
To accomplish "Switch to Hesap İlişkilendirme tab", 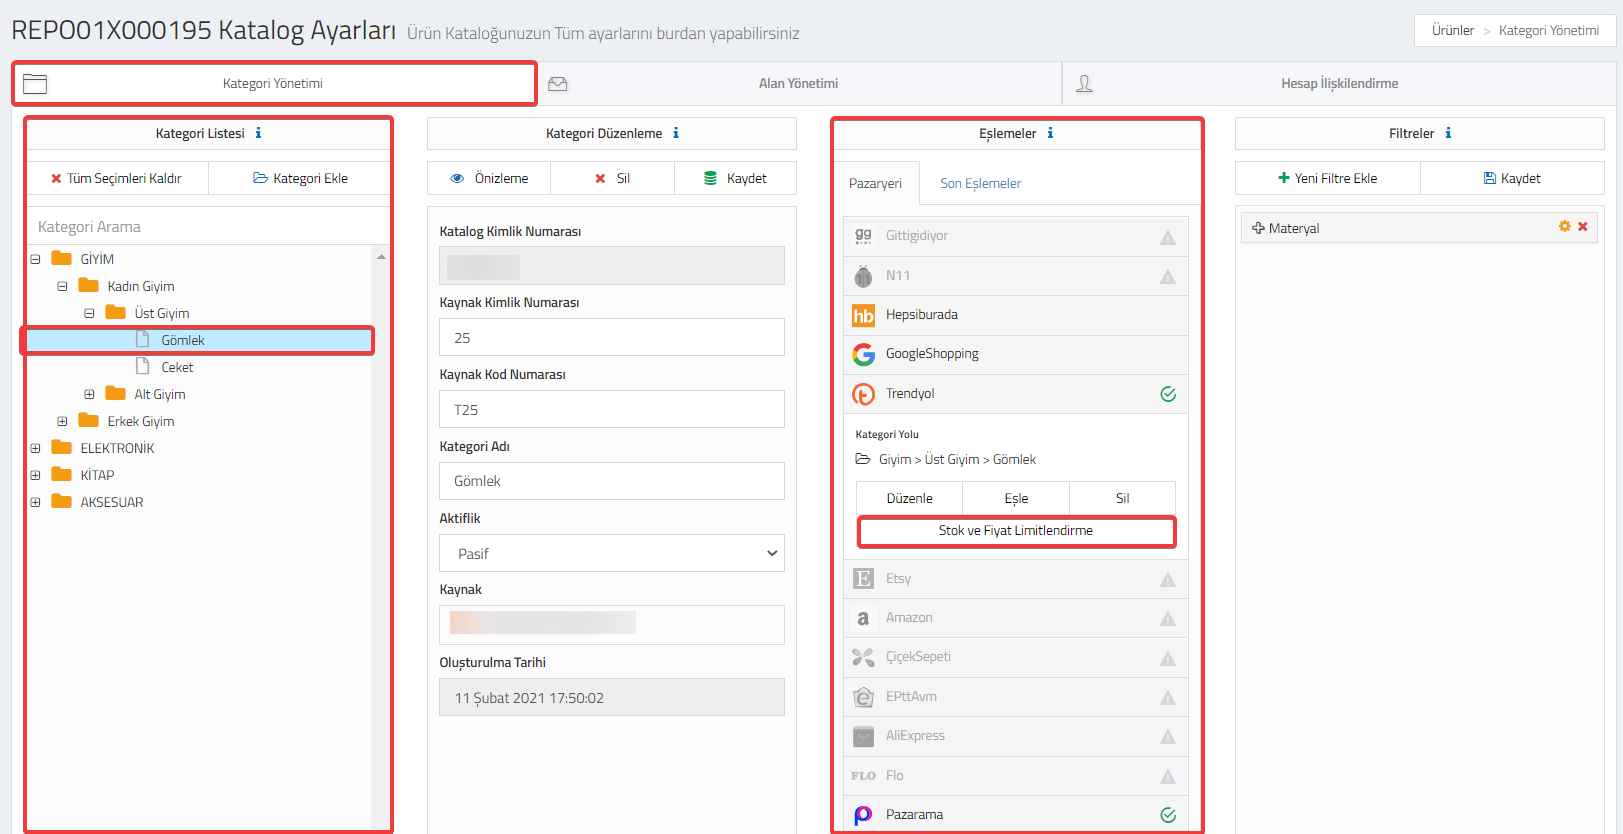I will tap(1339, 83).
